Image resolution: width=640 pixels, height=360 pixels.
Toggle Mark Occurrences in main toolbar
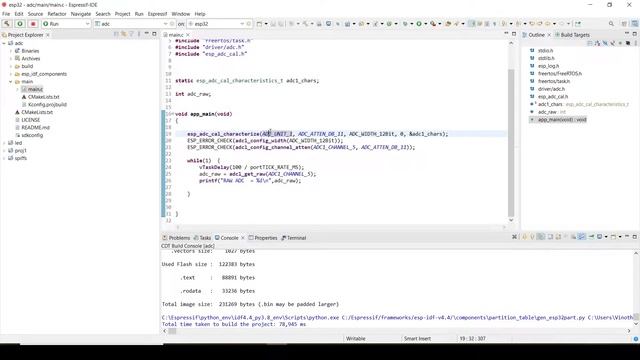point(471,24)
